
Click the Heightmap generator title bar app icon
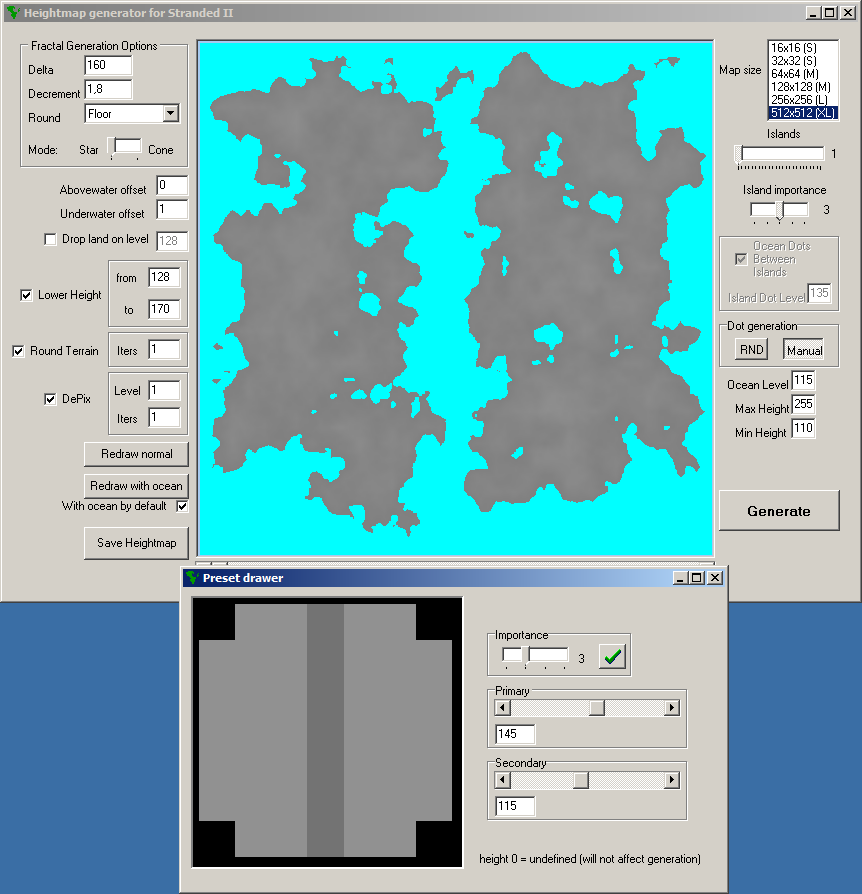[x=13, y=13]
